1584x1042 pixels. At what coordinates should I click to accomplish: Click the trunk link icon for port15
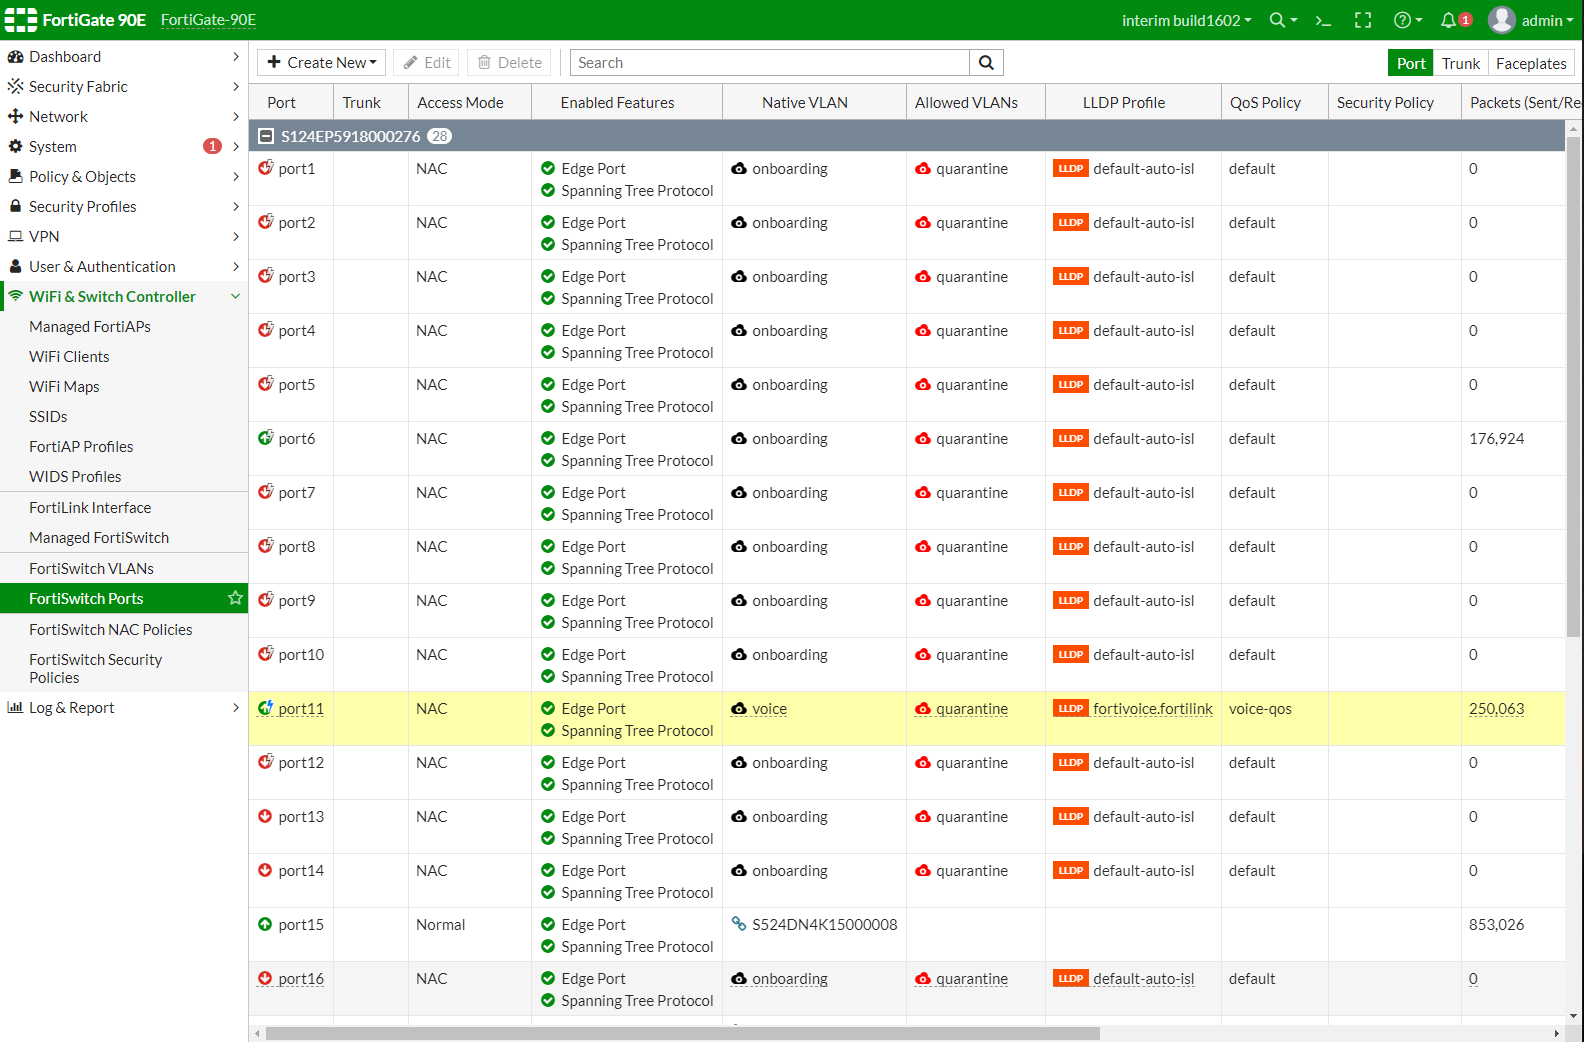tap(739, 924)
